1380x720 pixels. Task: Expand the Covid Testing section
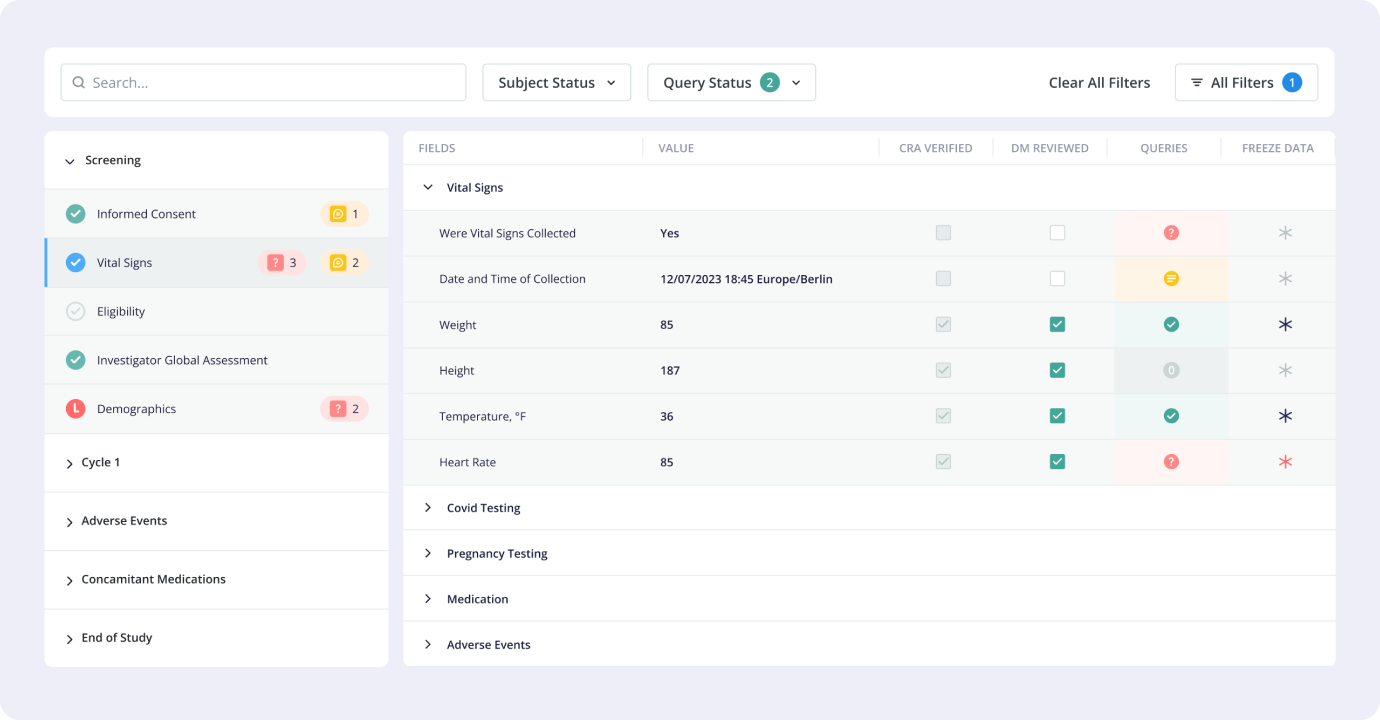483,508
